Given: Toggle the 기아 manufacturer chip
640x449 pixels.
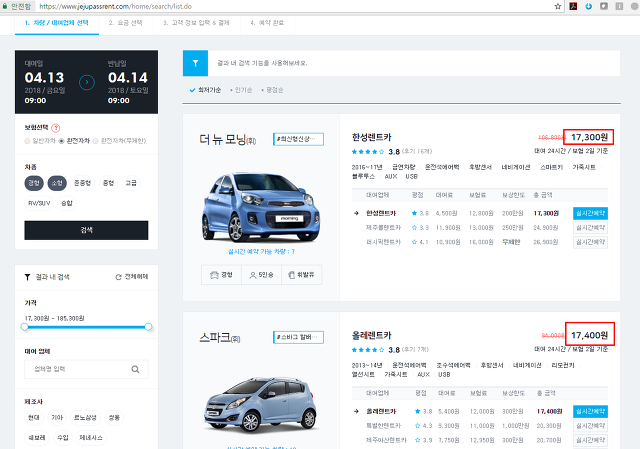Looking at the screenshot, I should [57, 418].
